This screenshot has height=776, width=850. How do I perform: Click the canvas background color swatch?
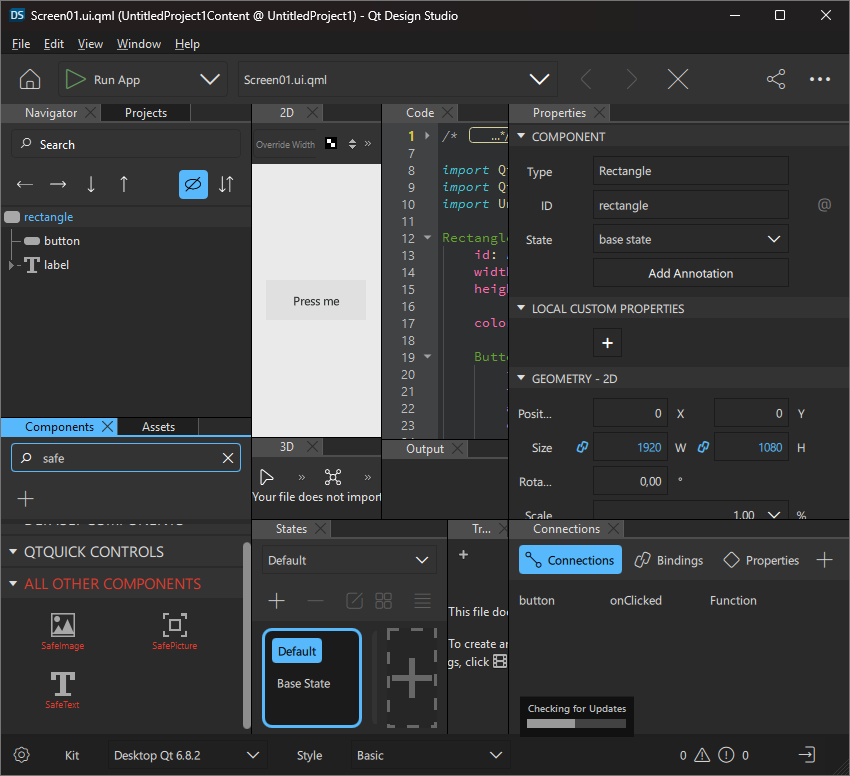[331, 143]
